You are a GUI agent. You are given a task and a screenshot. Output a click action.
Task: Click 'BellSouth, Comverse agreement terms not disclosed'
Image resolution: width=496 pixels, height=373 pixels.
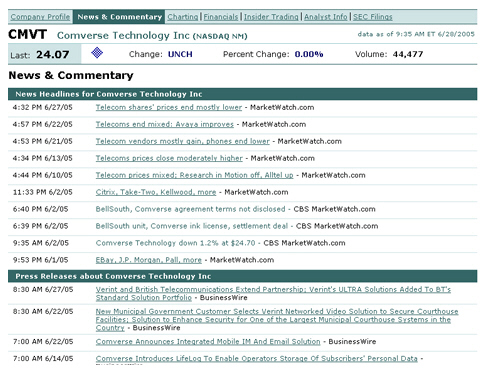coord(190,209)
